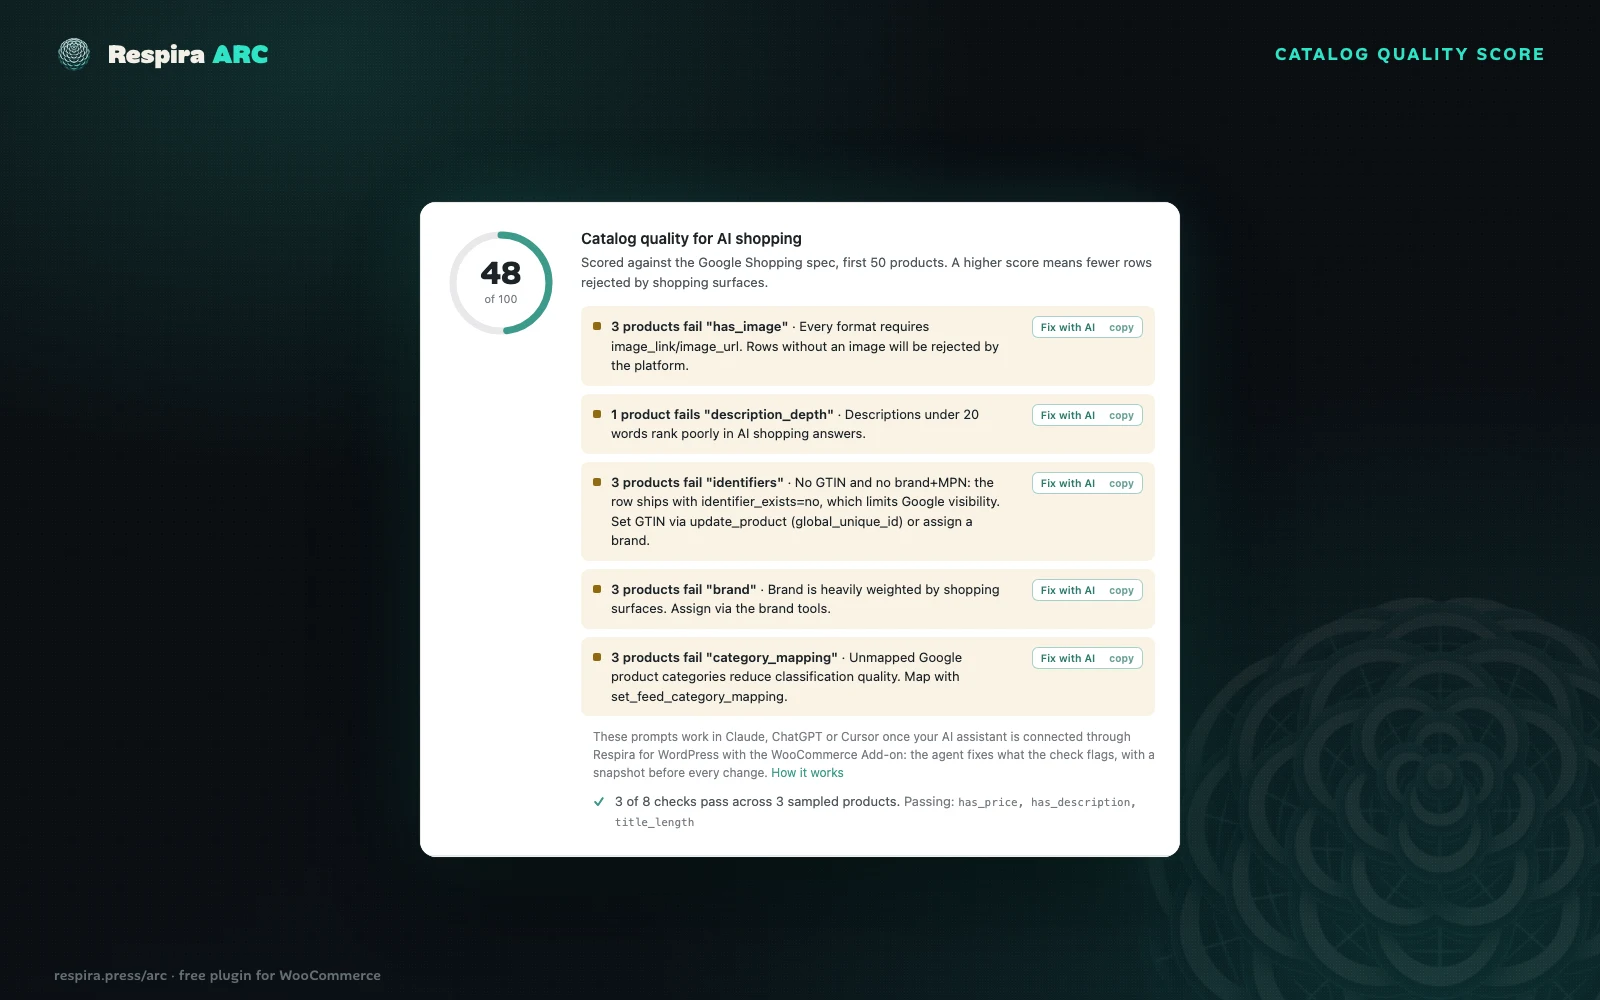Screen dimensions: 1600x1000
Task: Copy the brand prompt
Action: coord(1121,590)
